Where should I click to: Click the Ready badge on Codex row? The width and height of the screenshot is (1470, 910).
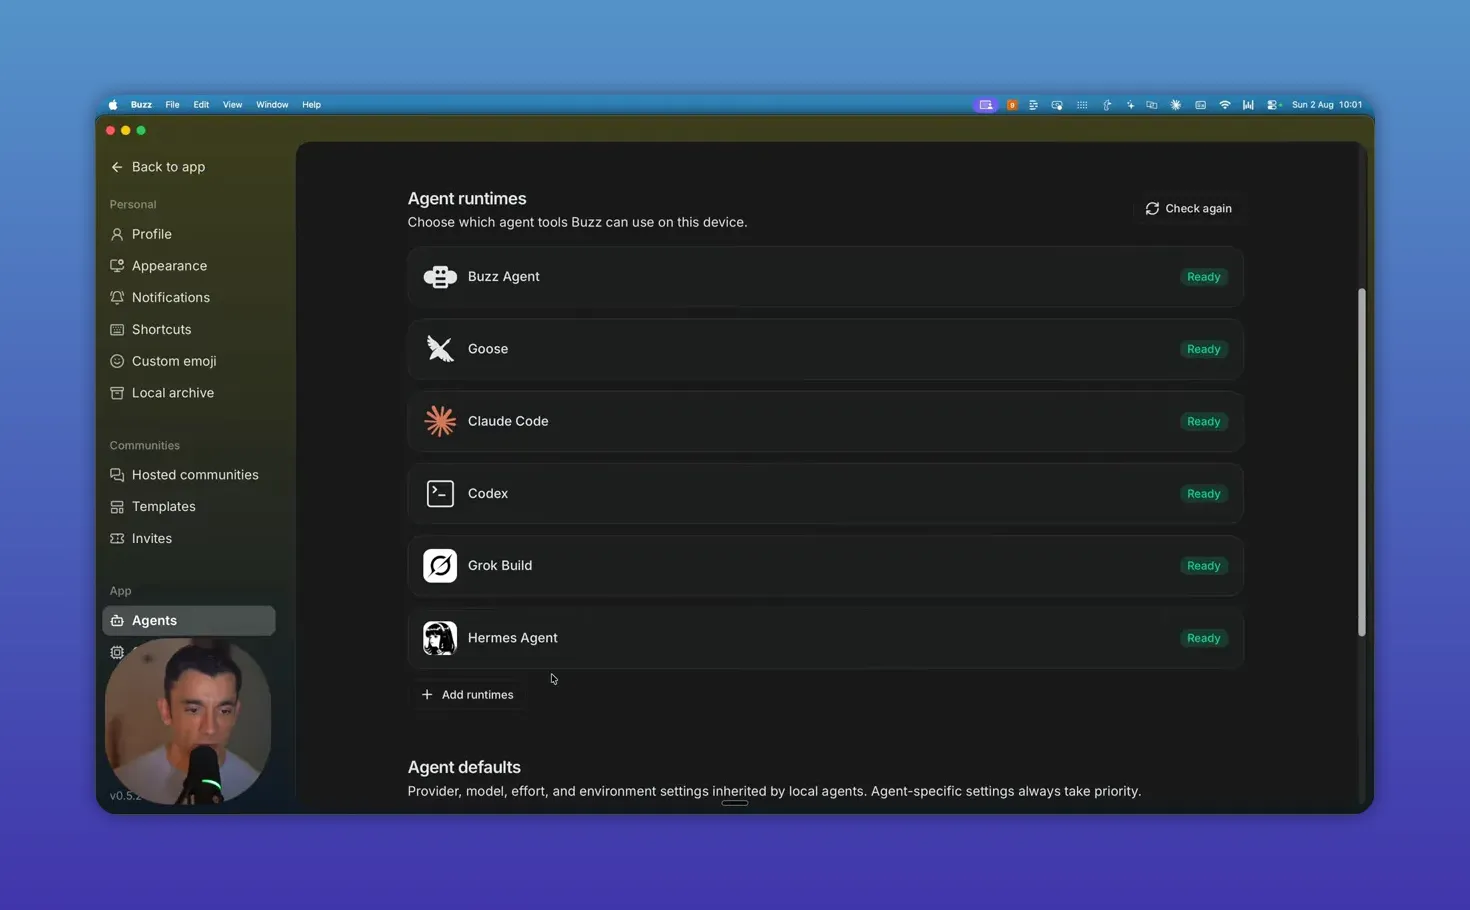(1203, 494)
